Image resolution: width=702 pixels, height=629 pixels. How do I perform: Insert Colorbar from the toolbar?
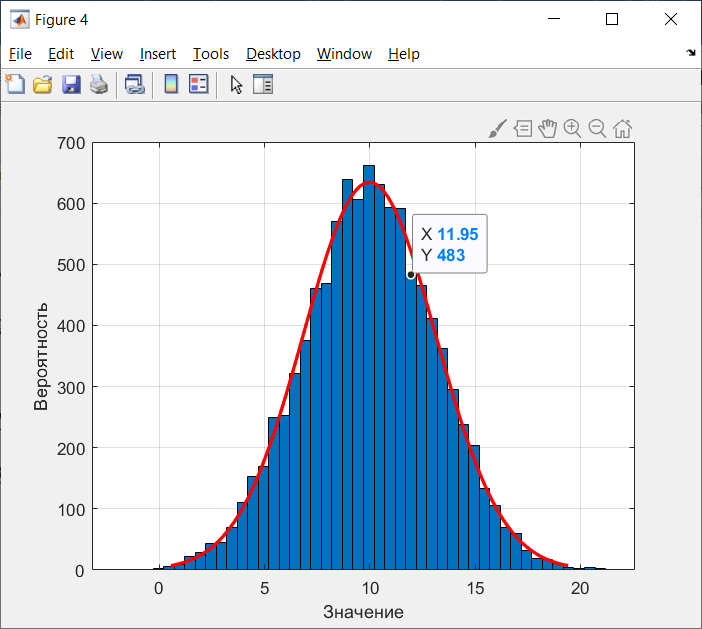[x=171, y=84]
